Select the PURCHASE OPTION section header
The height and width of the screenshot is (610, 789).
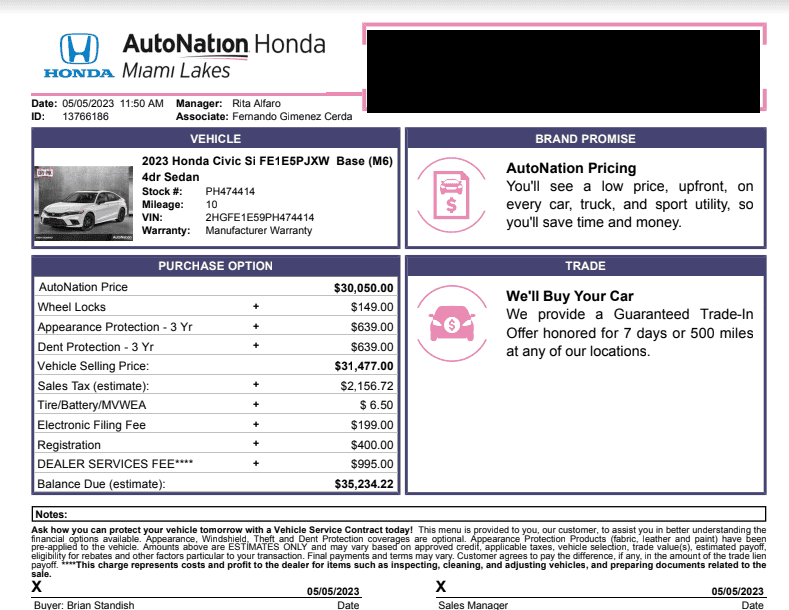pos(215,266)
